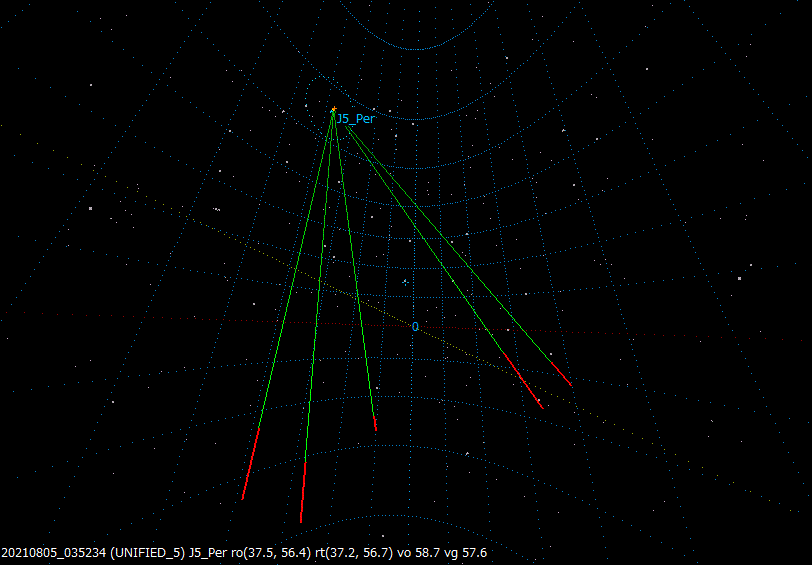Select the orange radiant point marker
812x565 pixels.
[334, 109]
